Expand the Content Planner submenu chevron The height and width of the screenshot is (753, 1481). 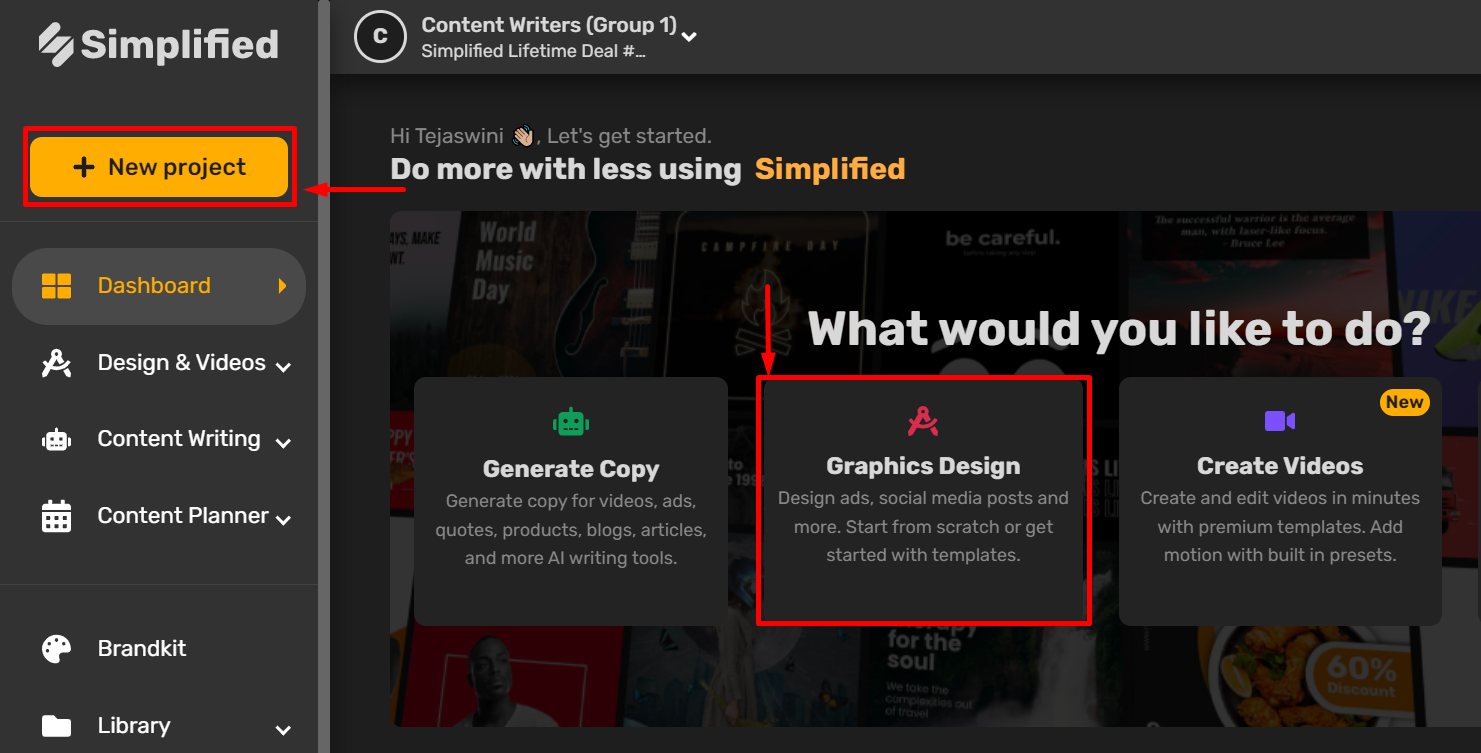tap(284, 520)
